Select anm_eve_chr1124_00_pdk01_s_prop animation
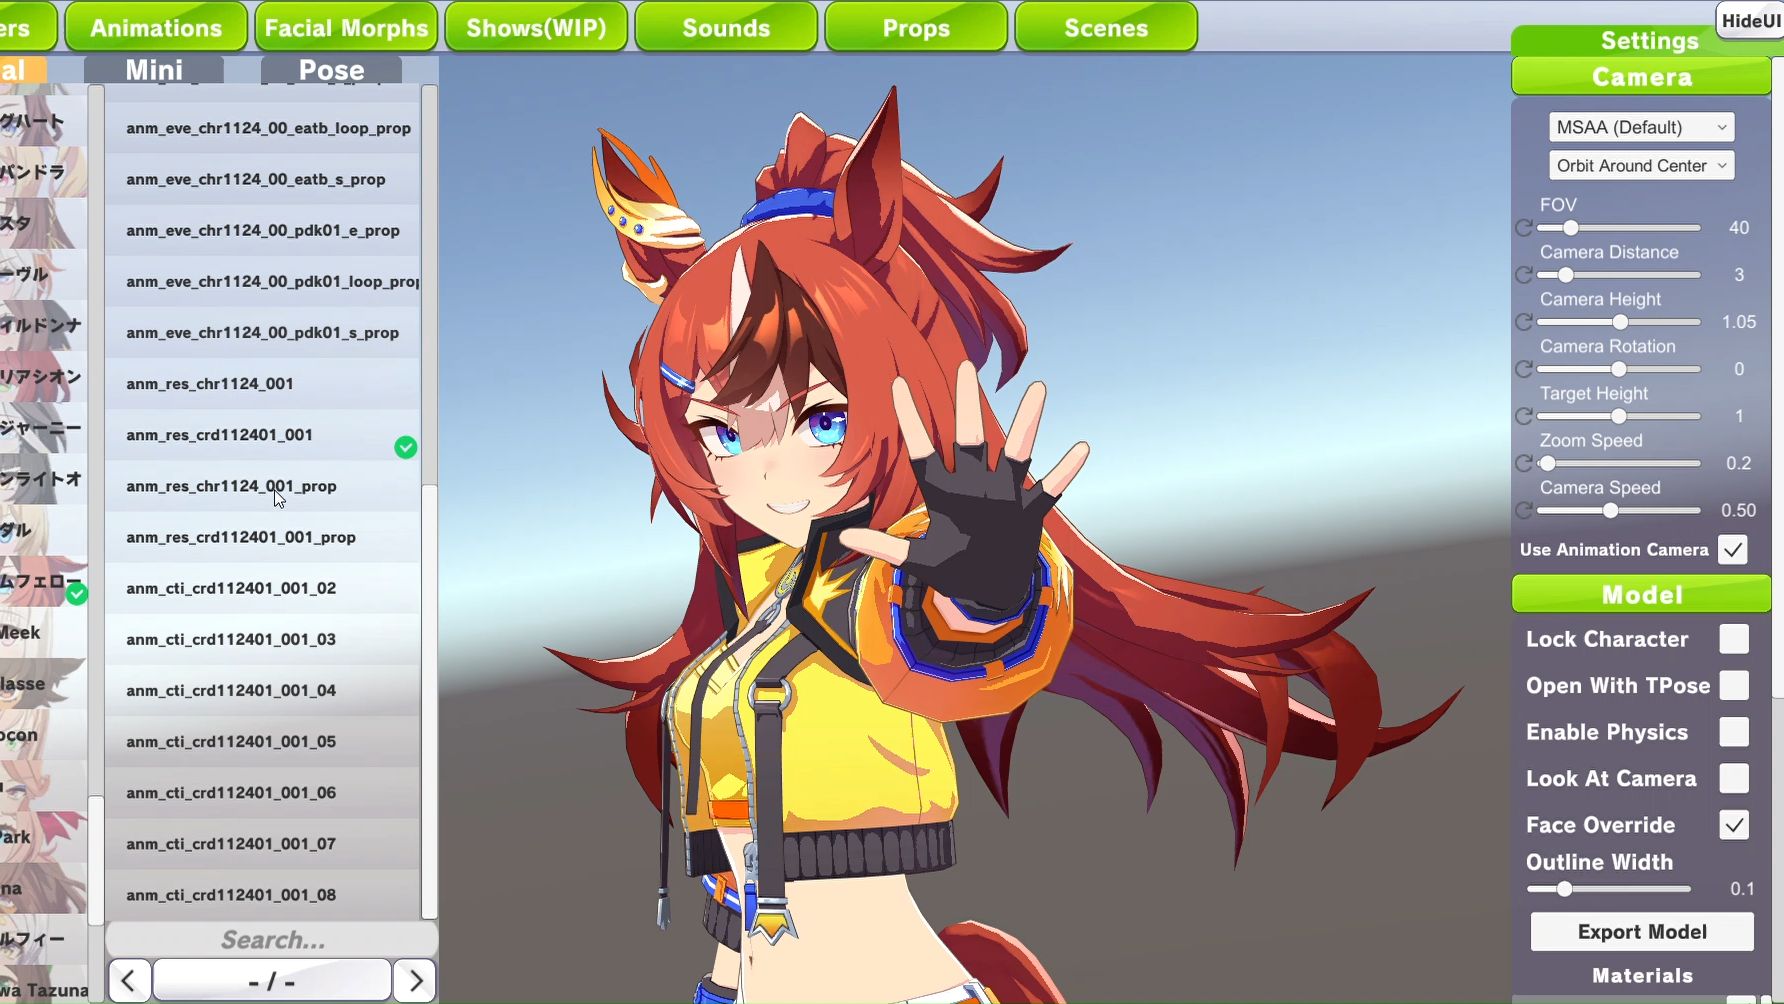 click(x=263, y=332)
